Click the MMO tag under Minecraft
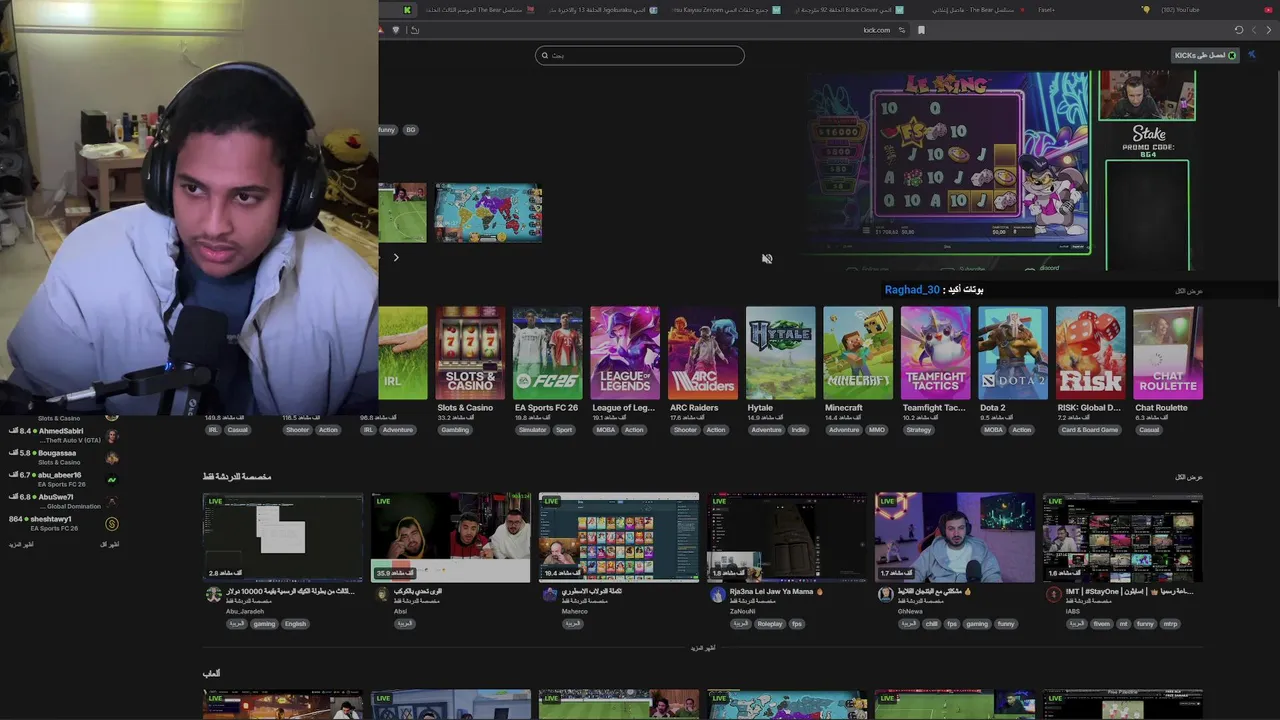Image resolution: width=1280 pixels, height=720 pixels. (x=877, y=430)
